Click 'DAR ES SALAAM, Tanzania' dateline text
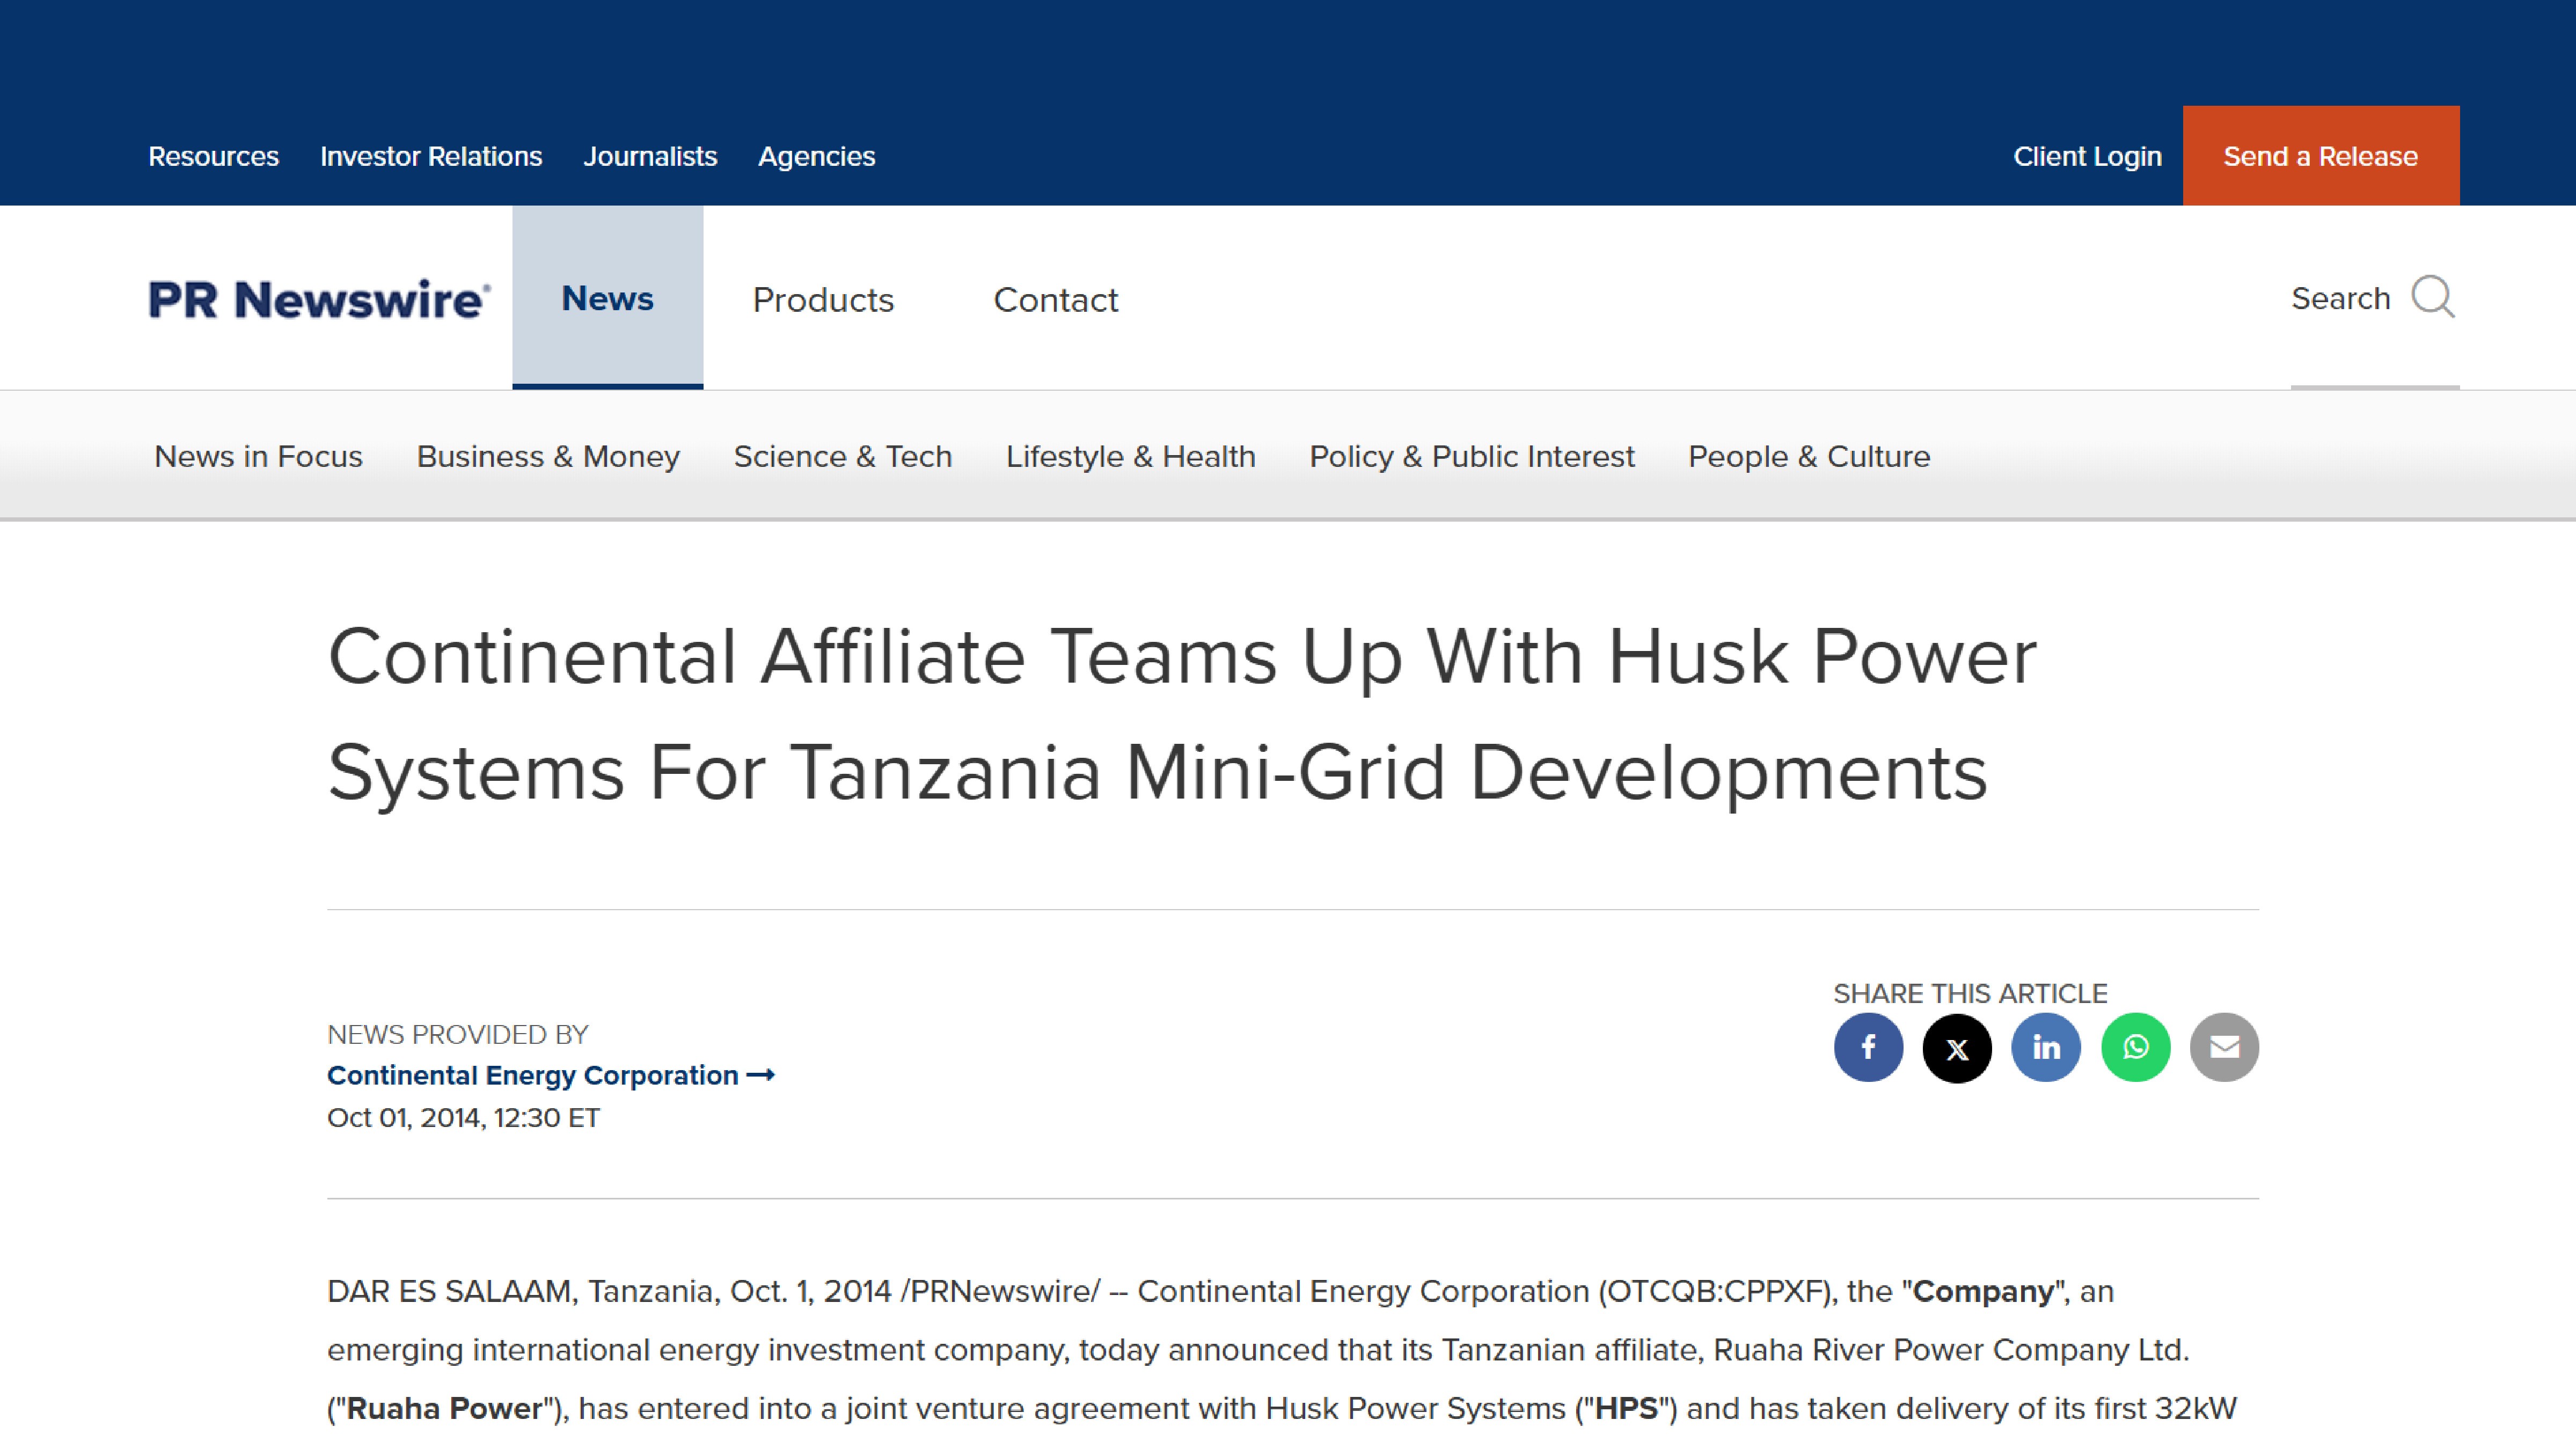This screenshot has height=1449, width=2576. coord(521,1291)
